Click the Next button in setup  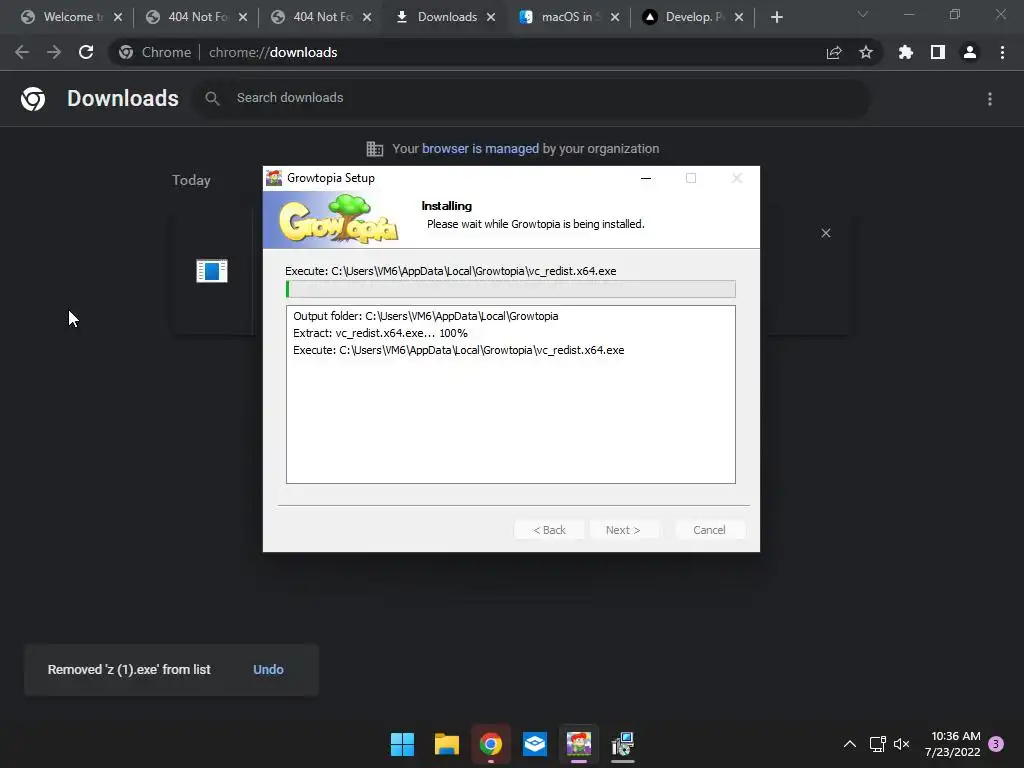coord(623,530)
